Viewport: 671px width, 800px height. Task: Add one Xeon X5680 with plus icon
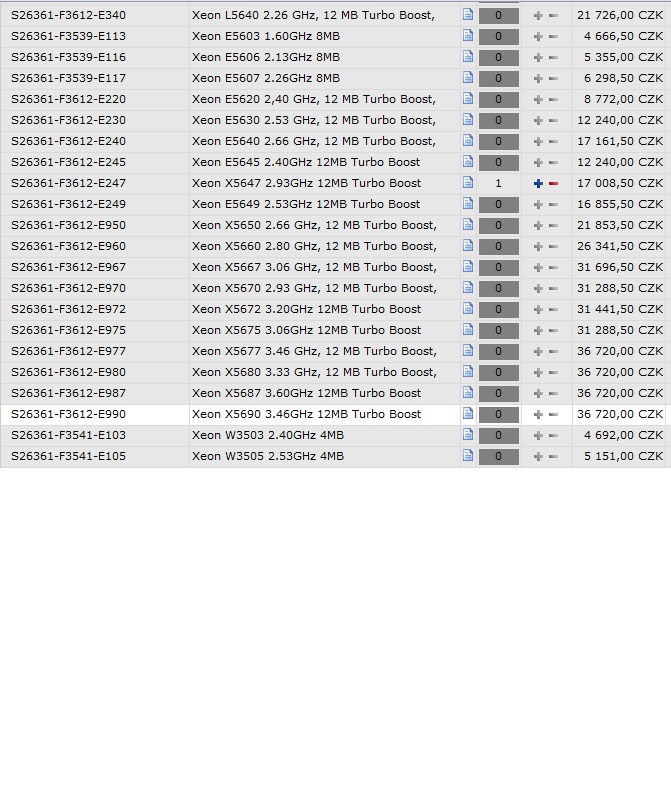538,373
